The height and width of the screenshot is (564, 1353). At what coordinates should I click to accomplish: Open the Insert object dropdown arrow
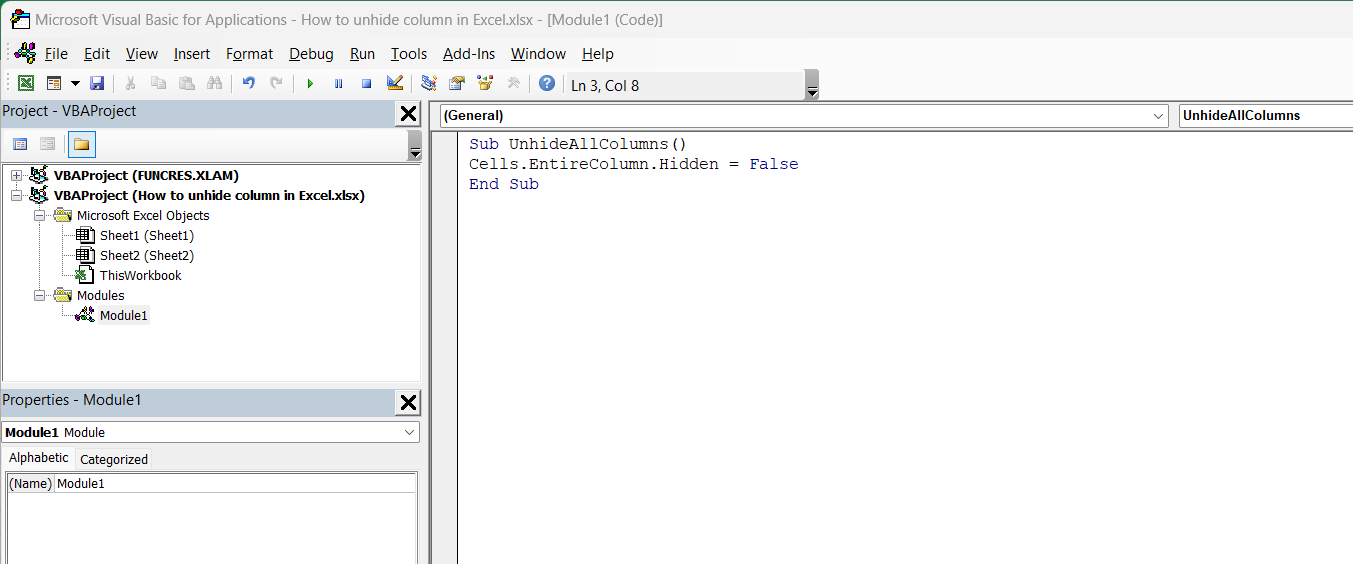[x=75, y=84]
